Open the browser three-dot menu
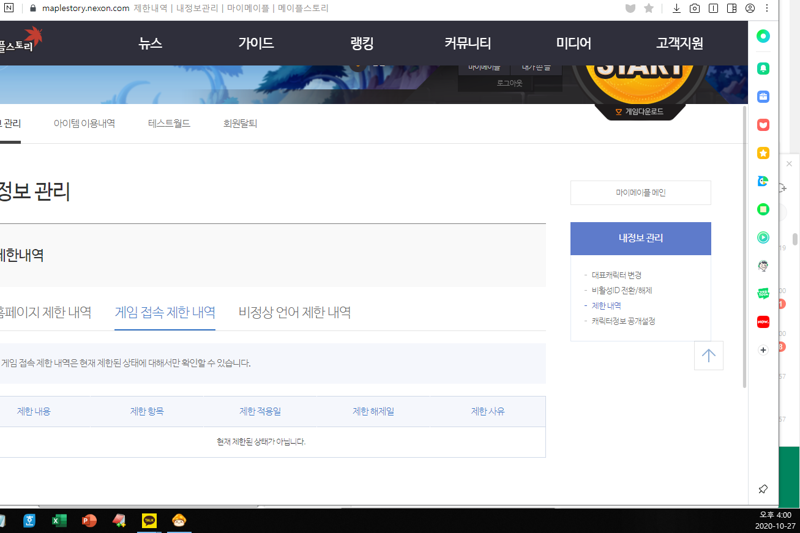The image size is (800, 533). [767, 8]
